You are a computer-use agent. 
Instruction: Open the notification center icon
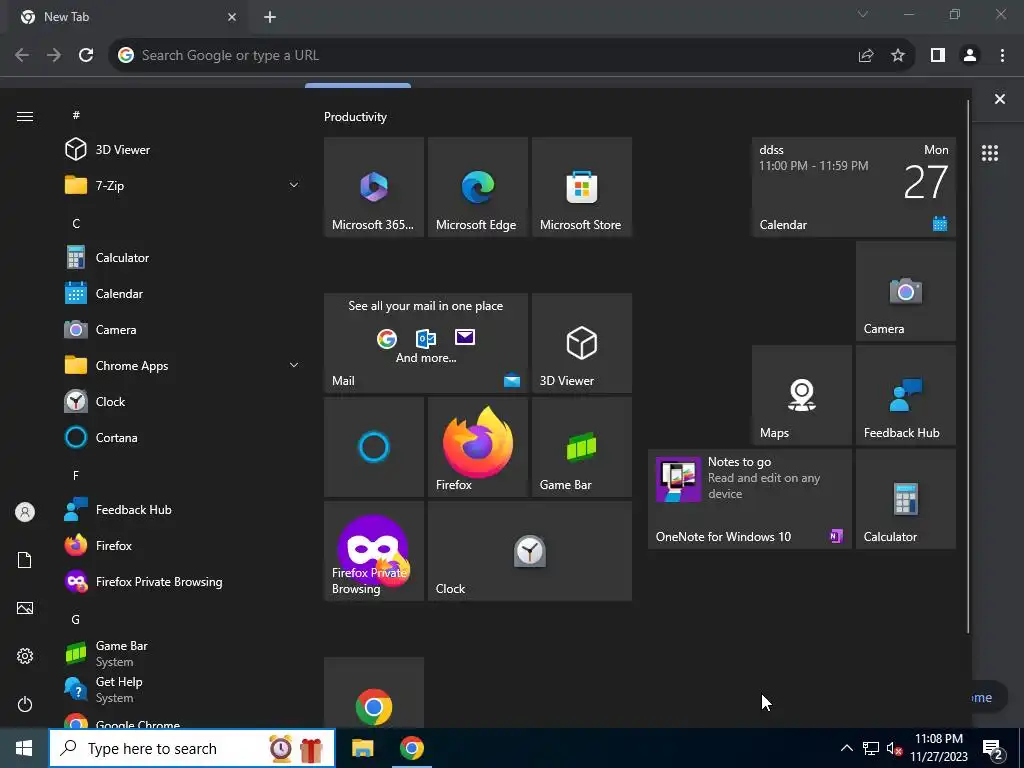coord(993,748)
